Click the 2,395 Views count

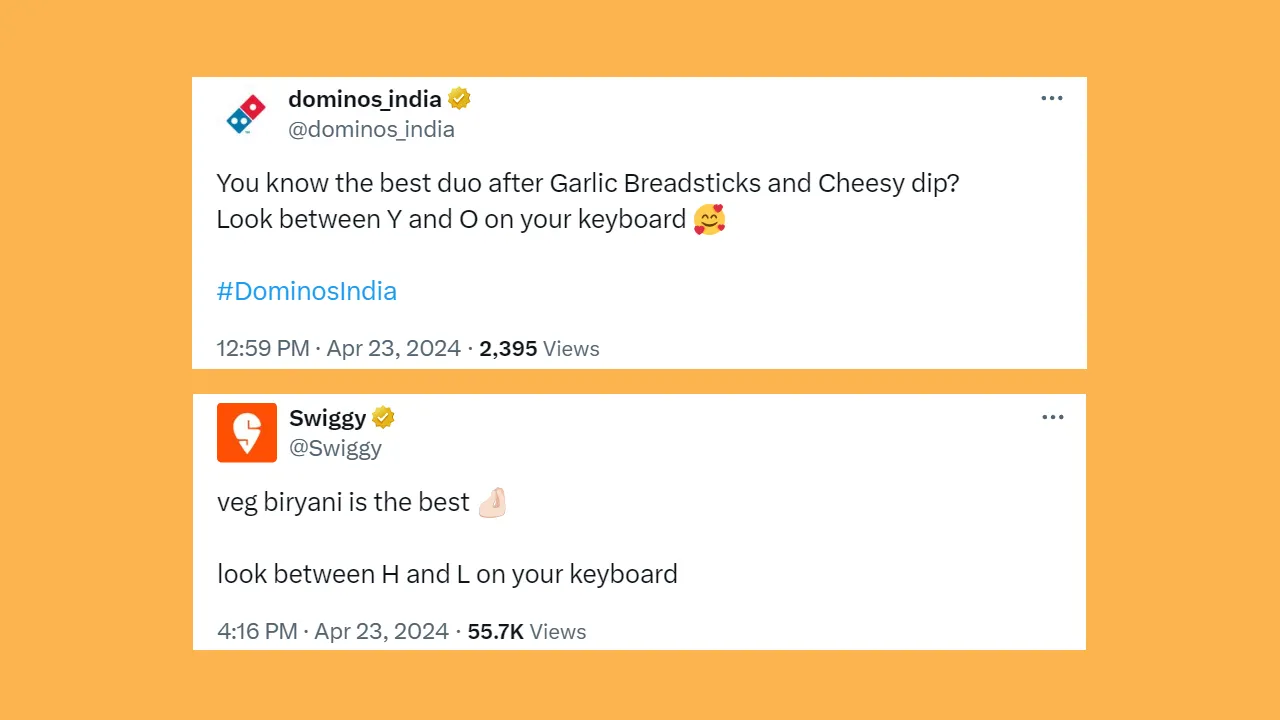(539, 349)
